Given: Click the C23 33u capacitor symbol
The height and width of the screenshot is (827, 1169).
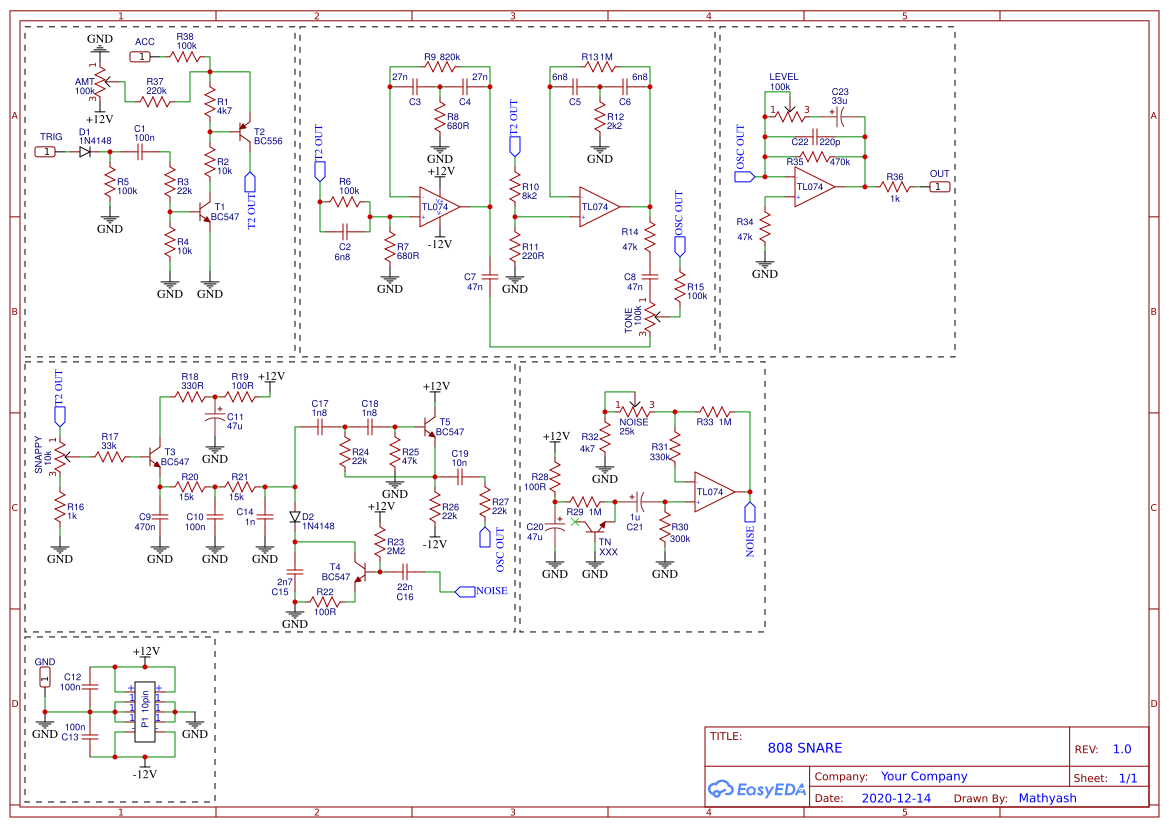Looking at the screenshot, I should point(838,115).
